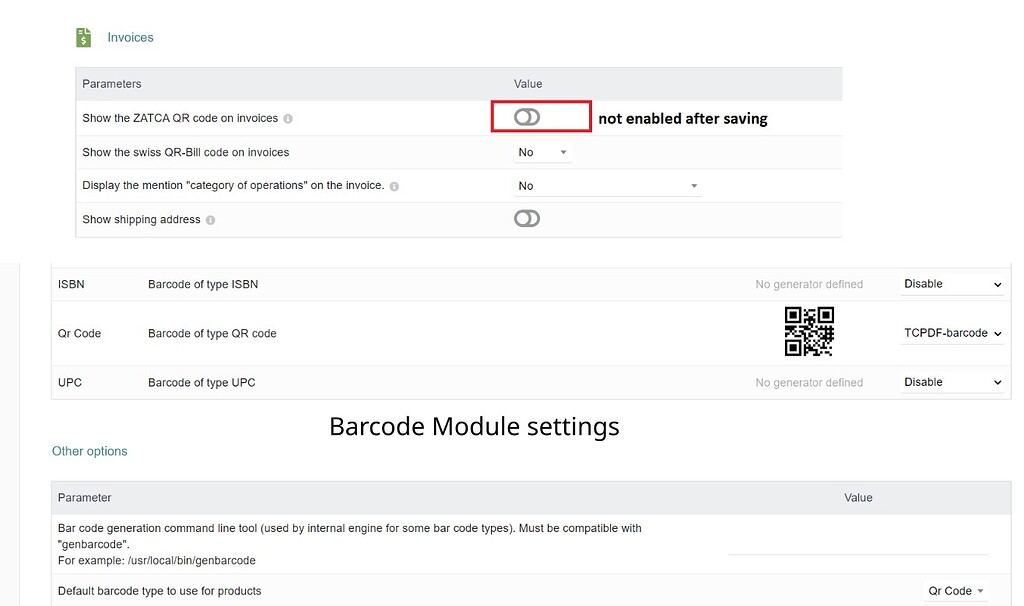Click the green Invoices module icon
The image size is (1024, 606).
click(x=83, y=36)
